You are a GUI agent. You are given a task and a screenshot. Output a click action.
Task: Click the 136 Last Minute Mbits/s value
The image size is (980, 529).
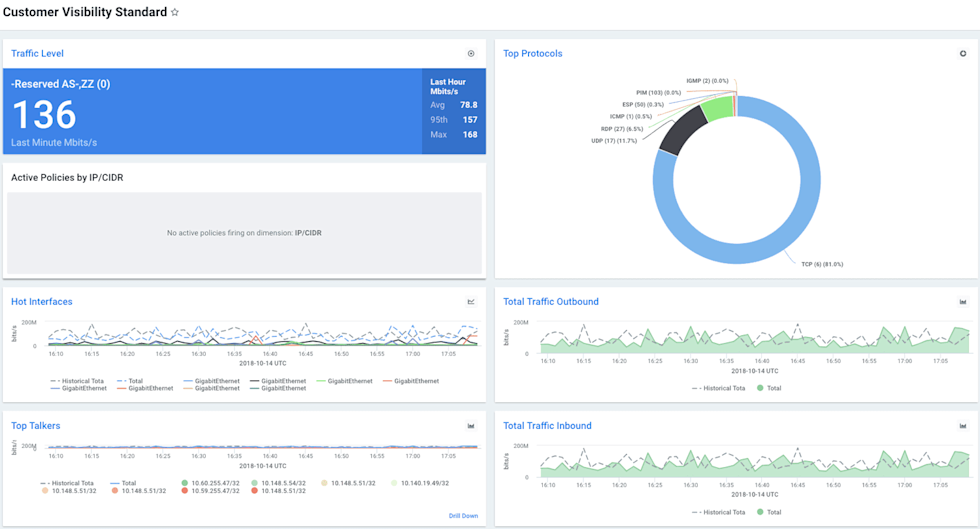point(44,115)
